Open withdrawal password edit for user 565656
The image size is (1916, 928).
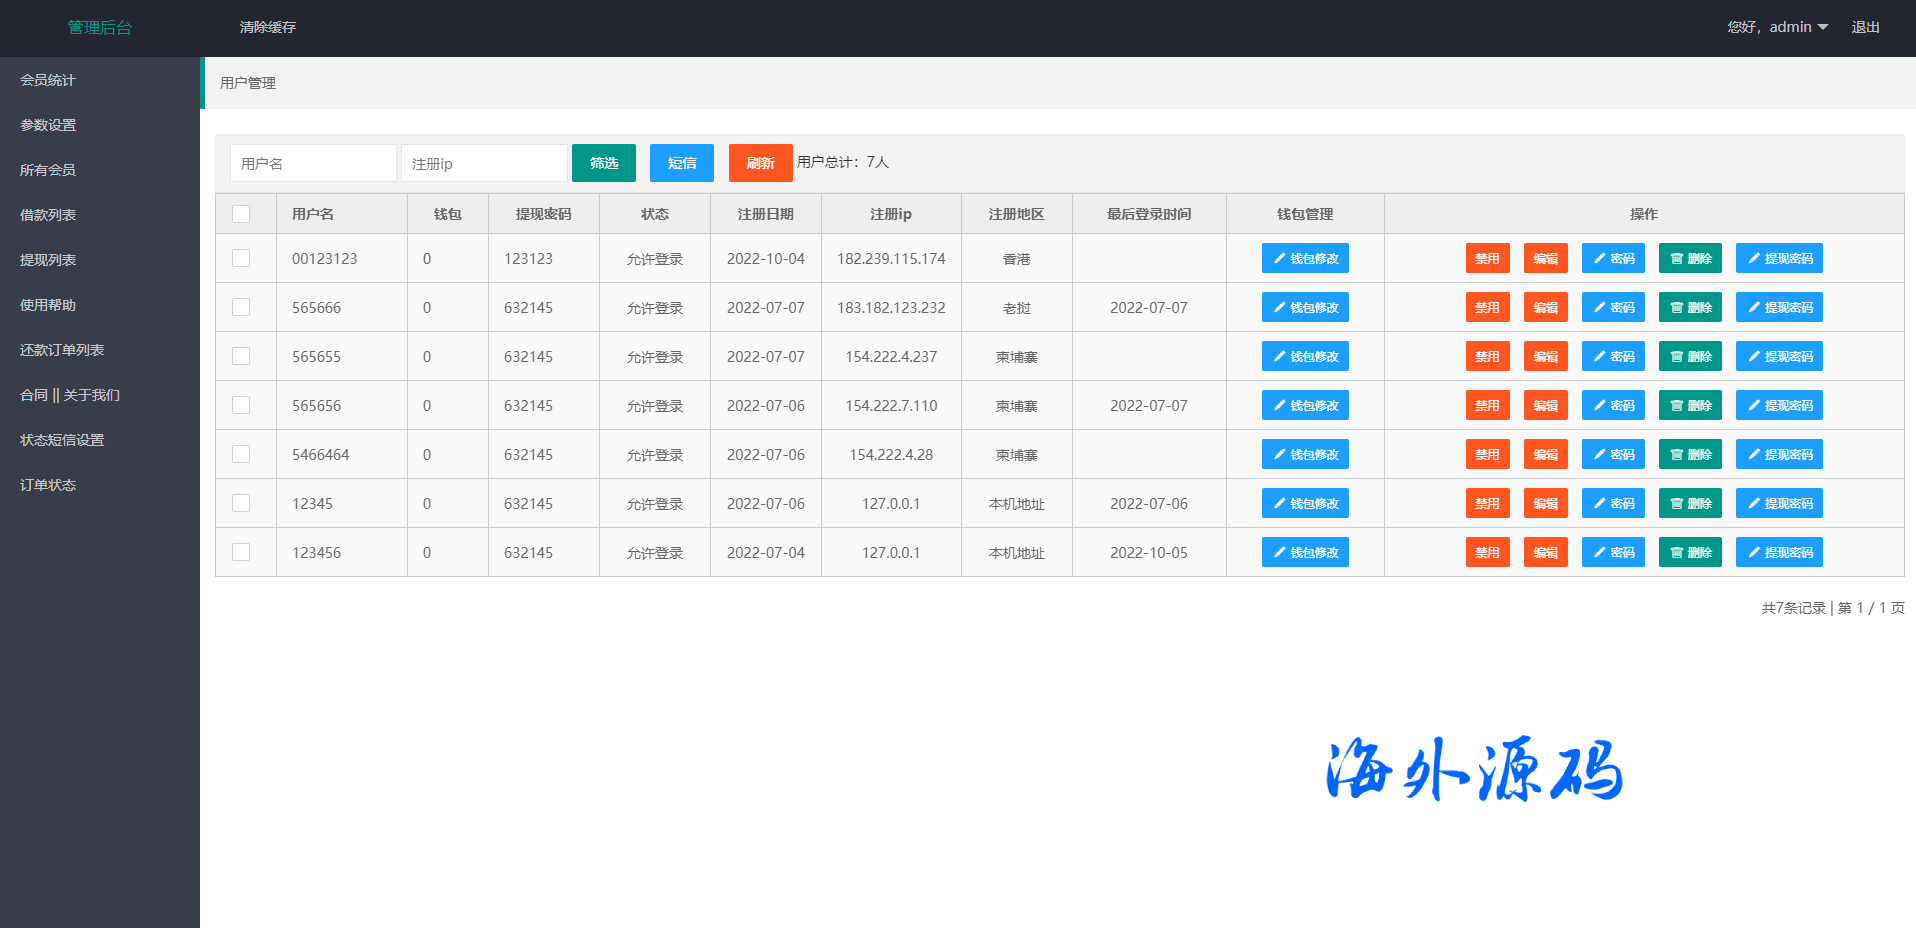click(1778, 405)
